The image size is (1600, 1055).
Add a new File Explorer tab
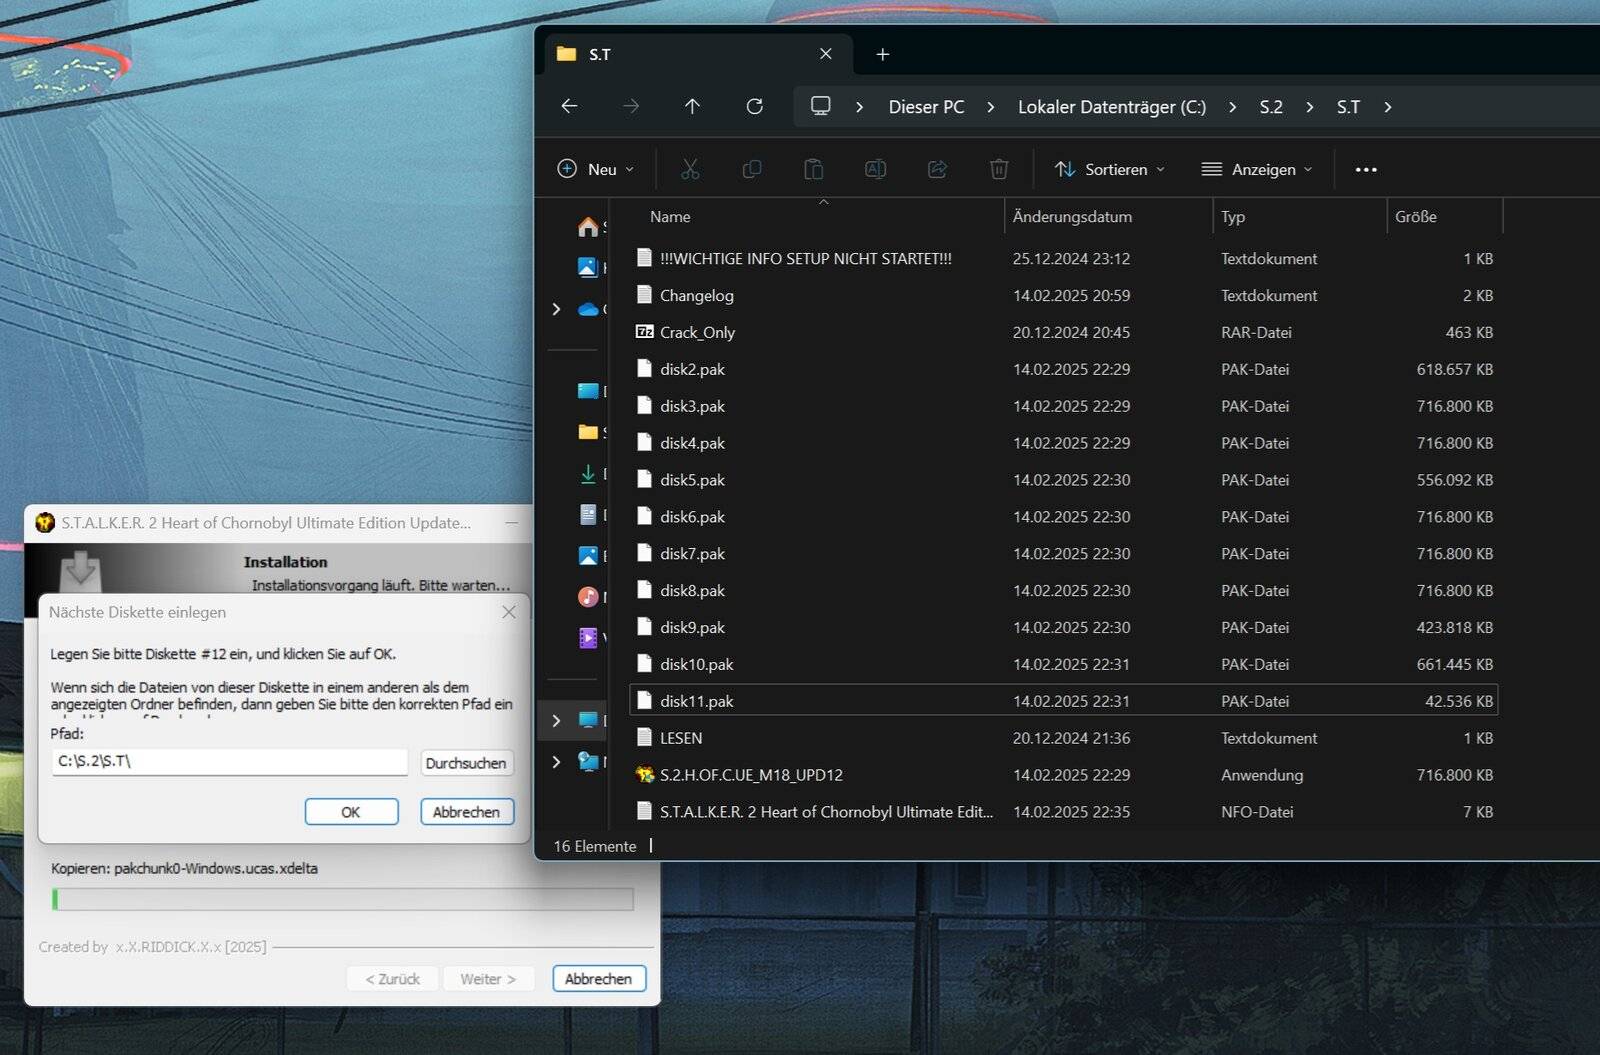click(x=883, y=54)
